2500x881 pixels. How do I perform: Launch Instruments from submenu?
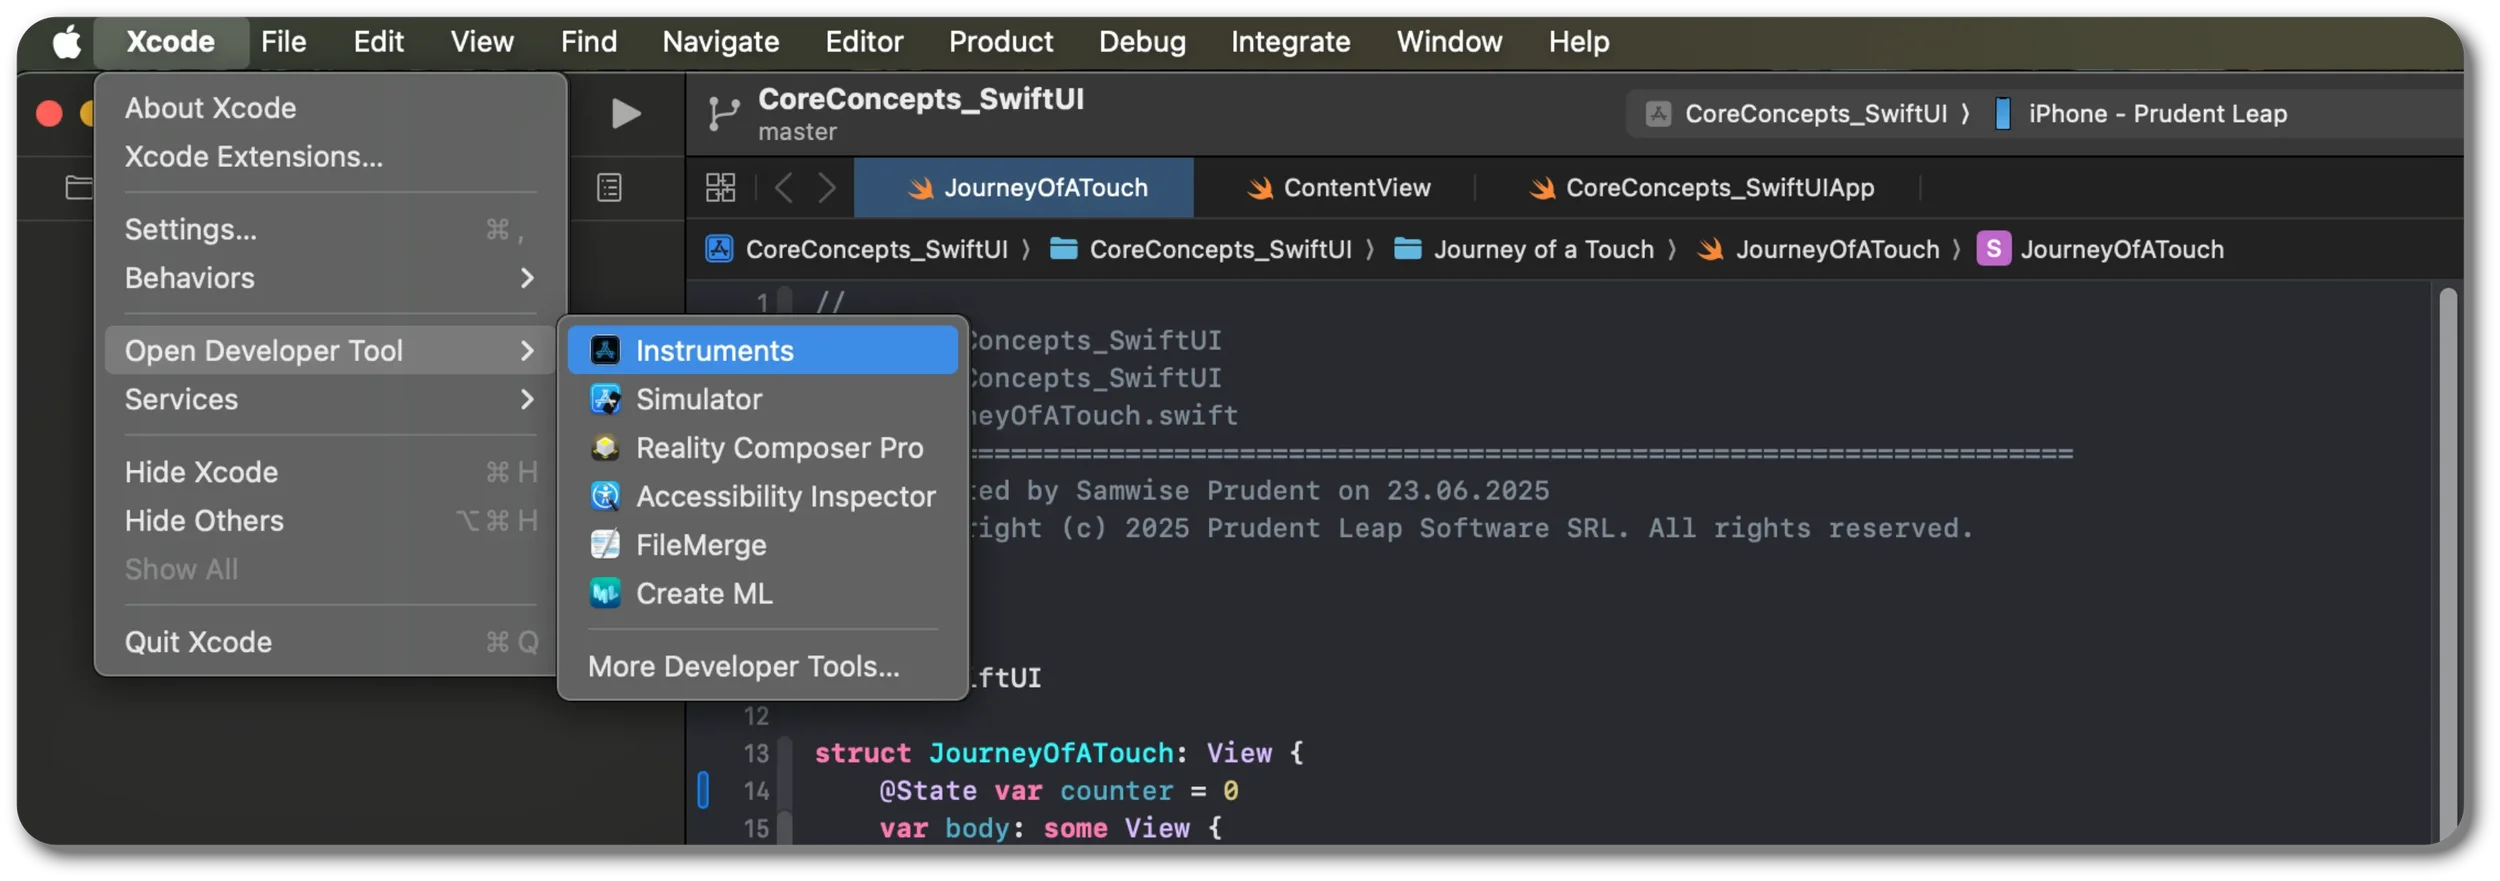(x=762, y=350)
